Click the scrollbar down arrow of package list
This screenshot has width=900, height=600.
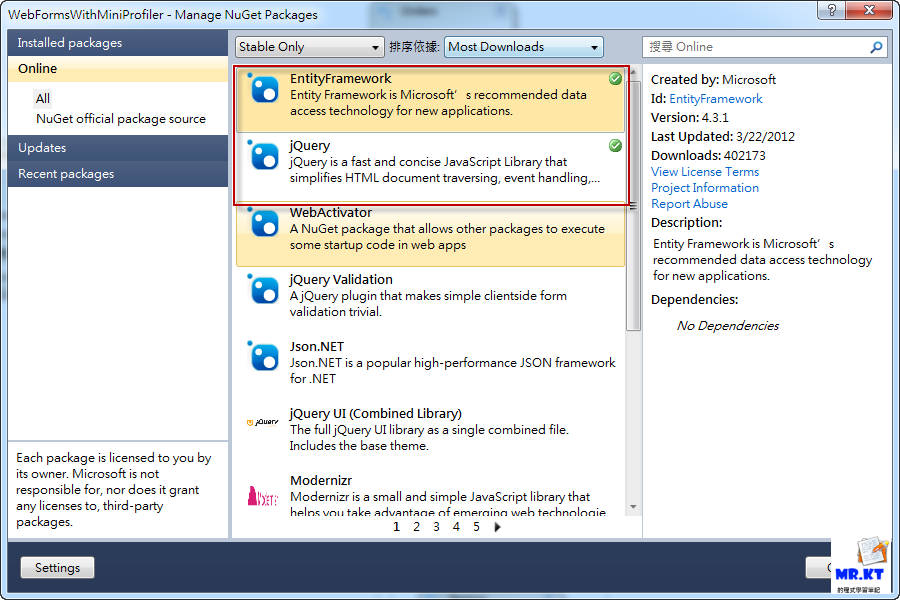pos(633,507)
